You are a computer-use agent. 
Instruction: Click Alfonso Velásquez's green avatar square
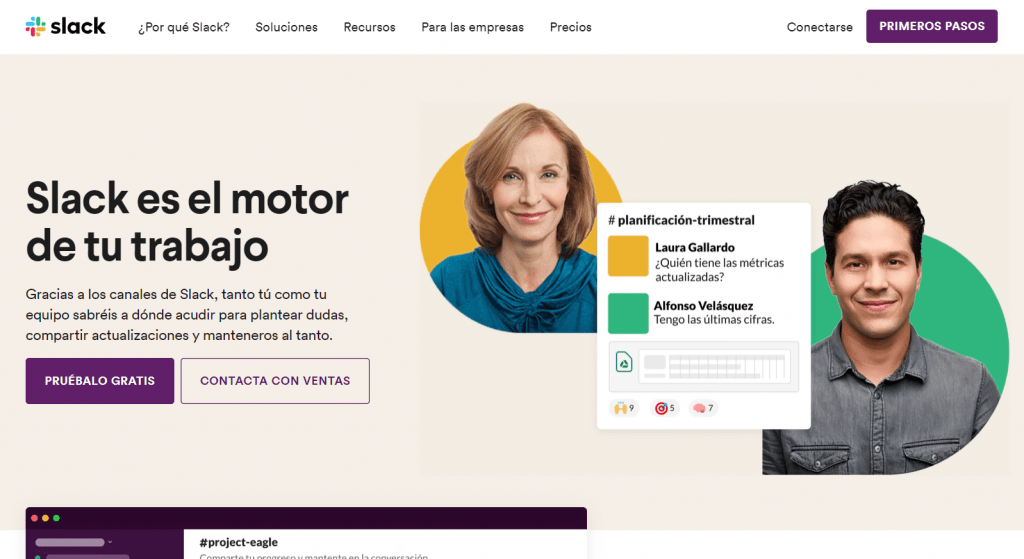point(628,313)
